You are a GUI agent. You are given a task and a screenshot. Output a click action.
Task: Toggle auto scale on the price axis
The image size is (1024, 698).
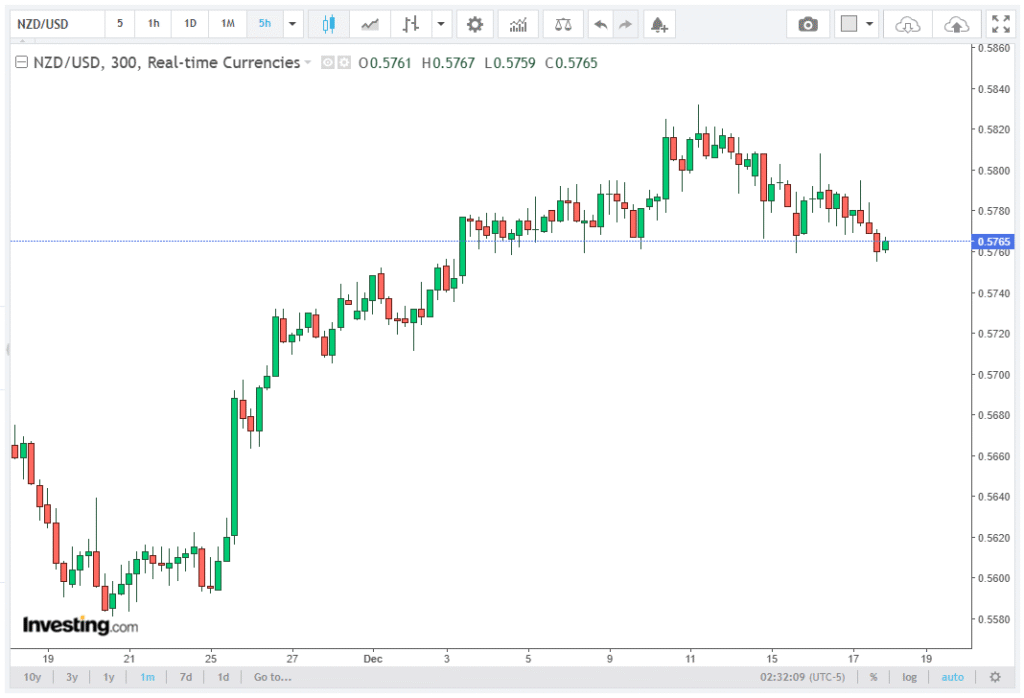pyautogui.click(x=952, y=677)
